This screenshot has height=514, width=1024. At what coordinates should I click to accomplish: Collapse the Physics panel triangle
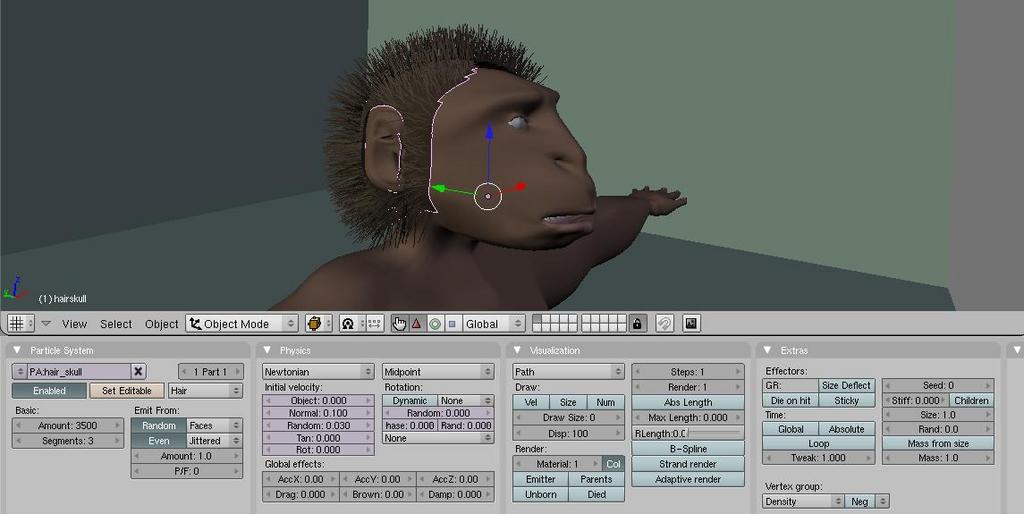(266, 351)
